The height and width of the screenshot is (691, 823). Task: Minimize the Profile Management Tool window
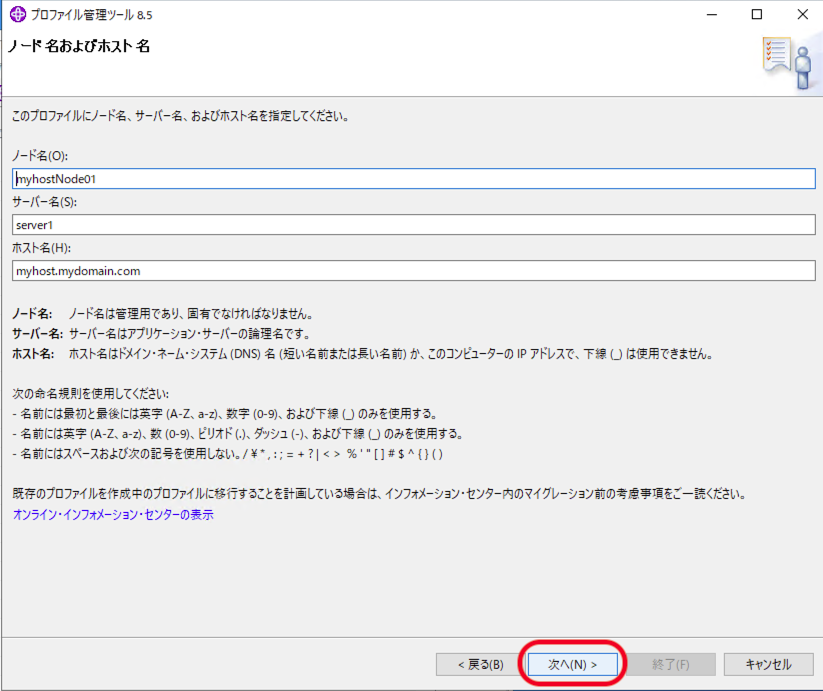tap(712, 15)
